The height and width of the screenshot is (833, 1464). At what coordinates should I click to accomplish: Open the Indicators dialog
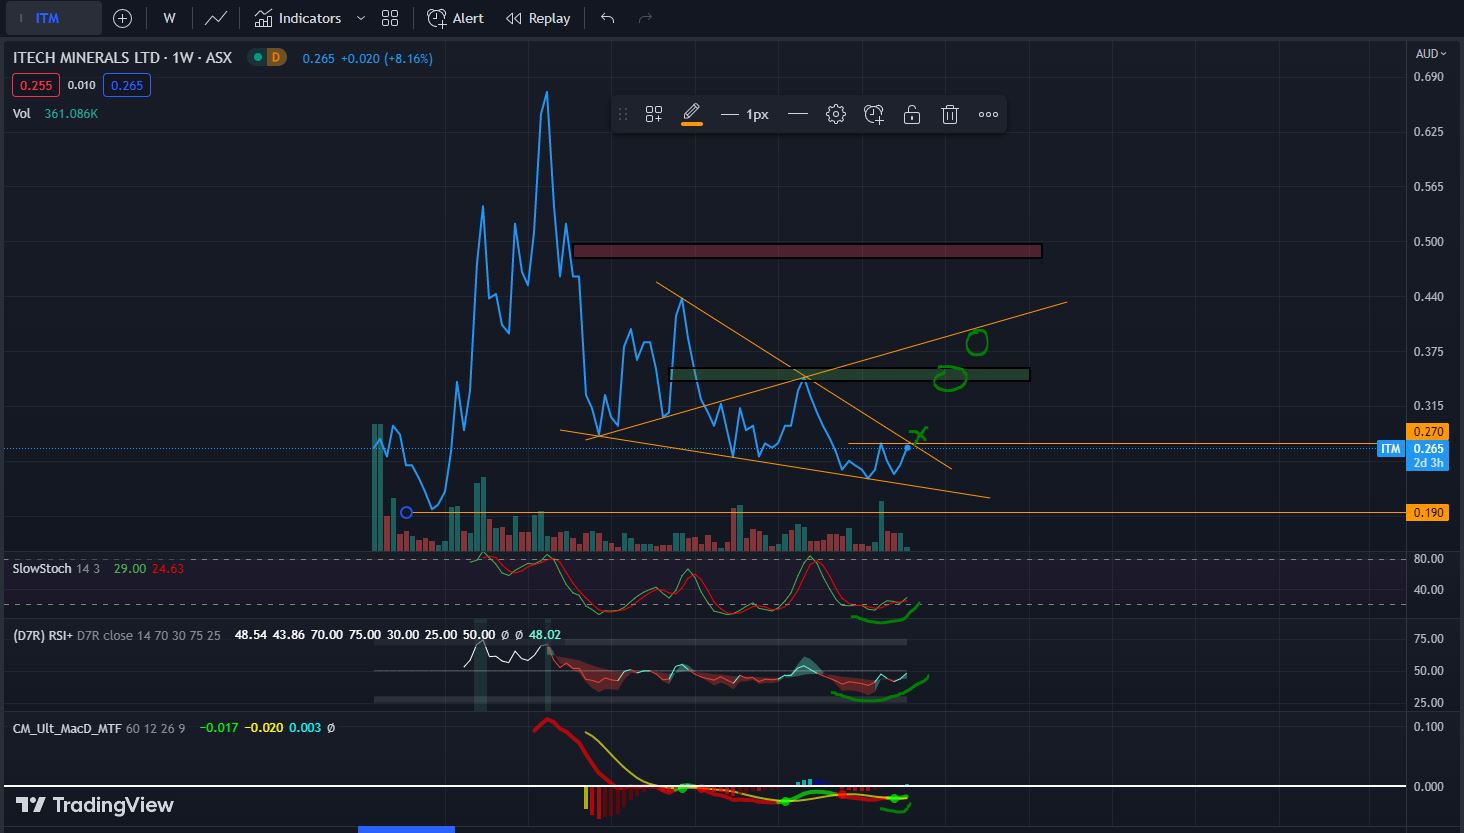click(298, 18)
